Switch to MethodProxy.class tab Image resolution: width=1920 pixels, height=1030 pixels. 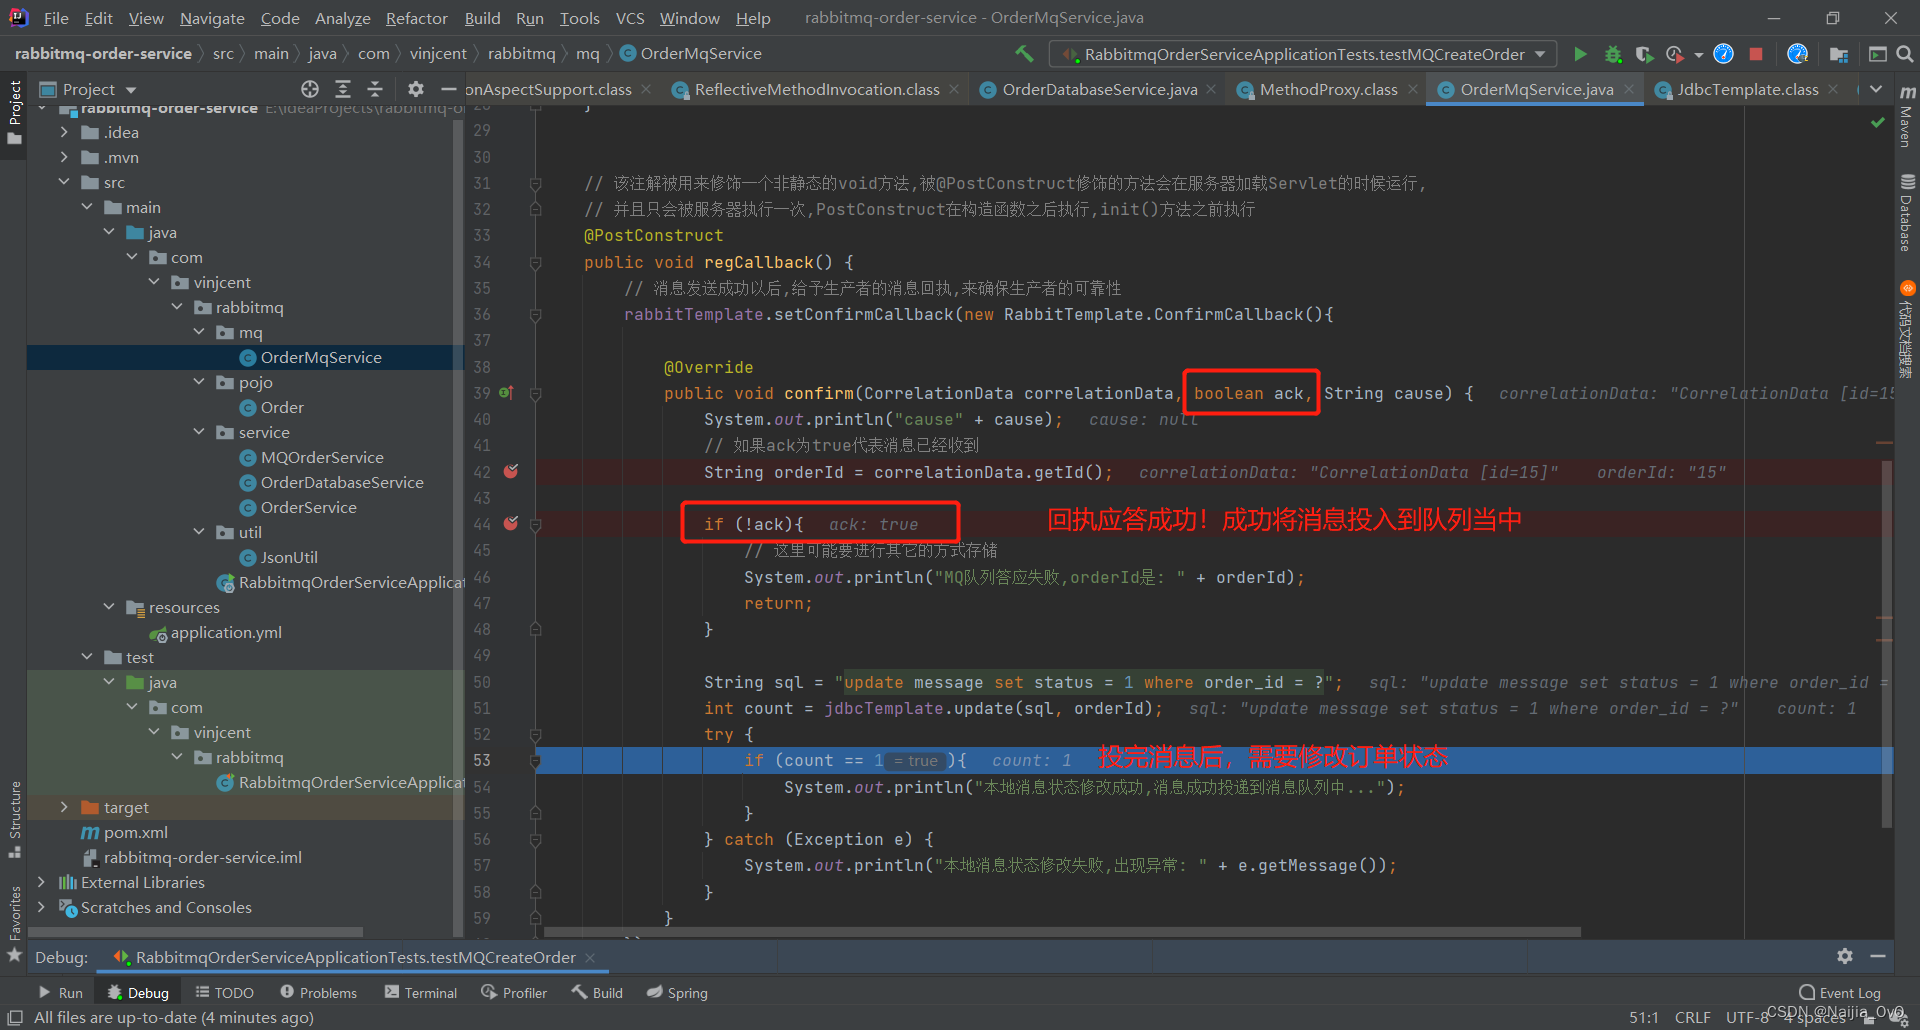[x=1328, y=89]
